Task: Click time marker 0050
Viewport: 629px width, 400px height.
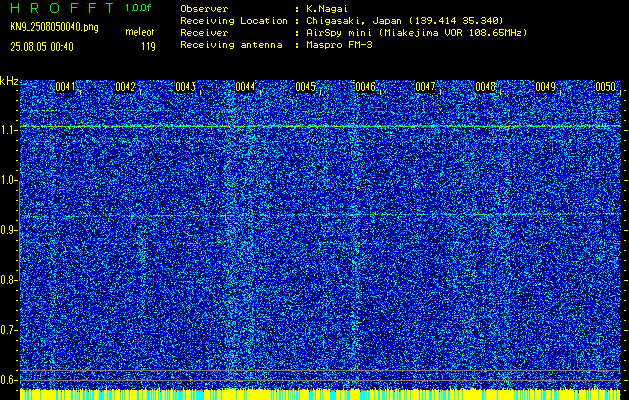Action: (605, 87)
